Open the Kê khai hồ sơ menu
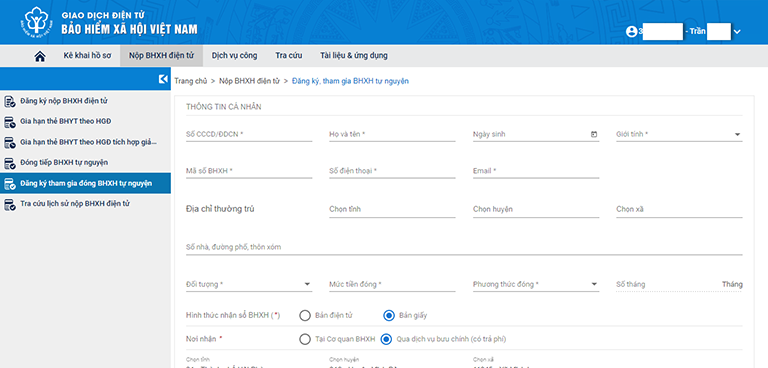 point(87,55)
